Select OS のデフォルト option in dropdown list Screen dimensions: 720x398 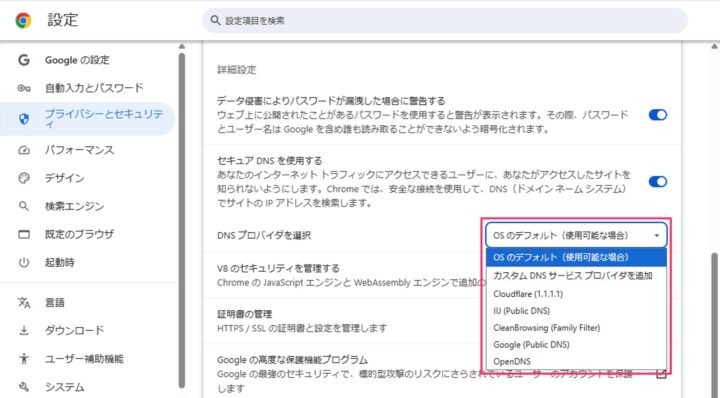coord(576,257)
